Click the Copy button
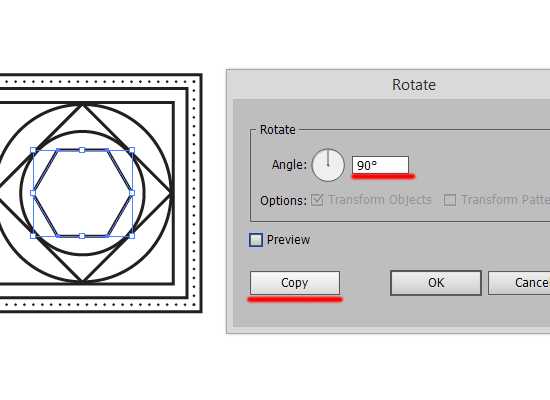Image resolution: width=550 pixels, height=400 pixels. [x=295, y=283]
